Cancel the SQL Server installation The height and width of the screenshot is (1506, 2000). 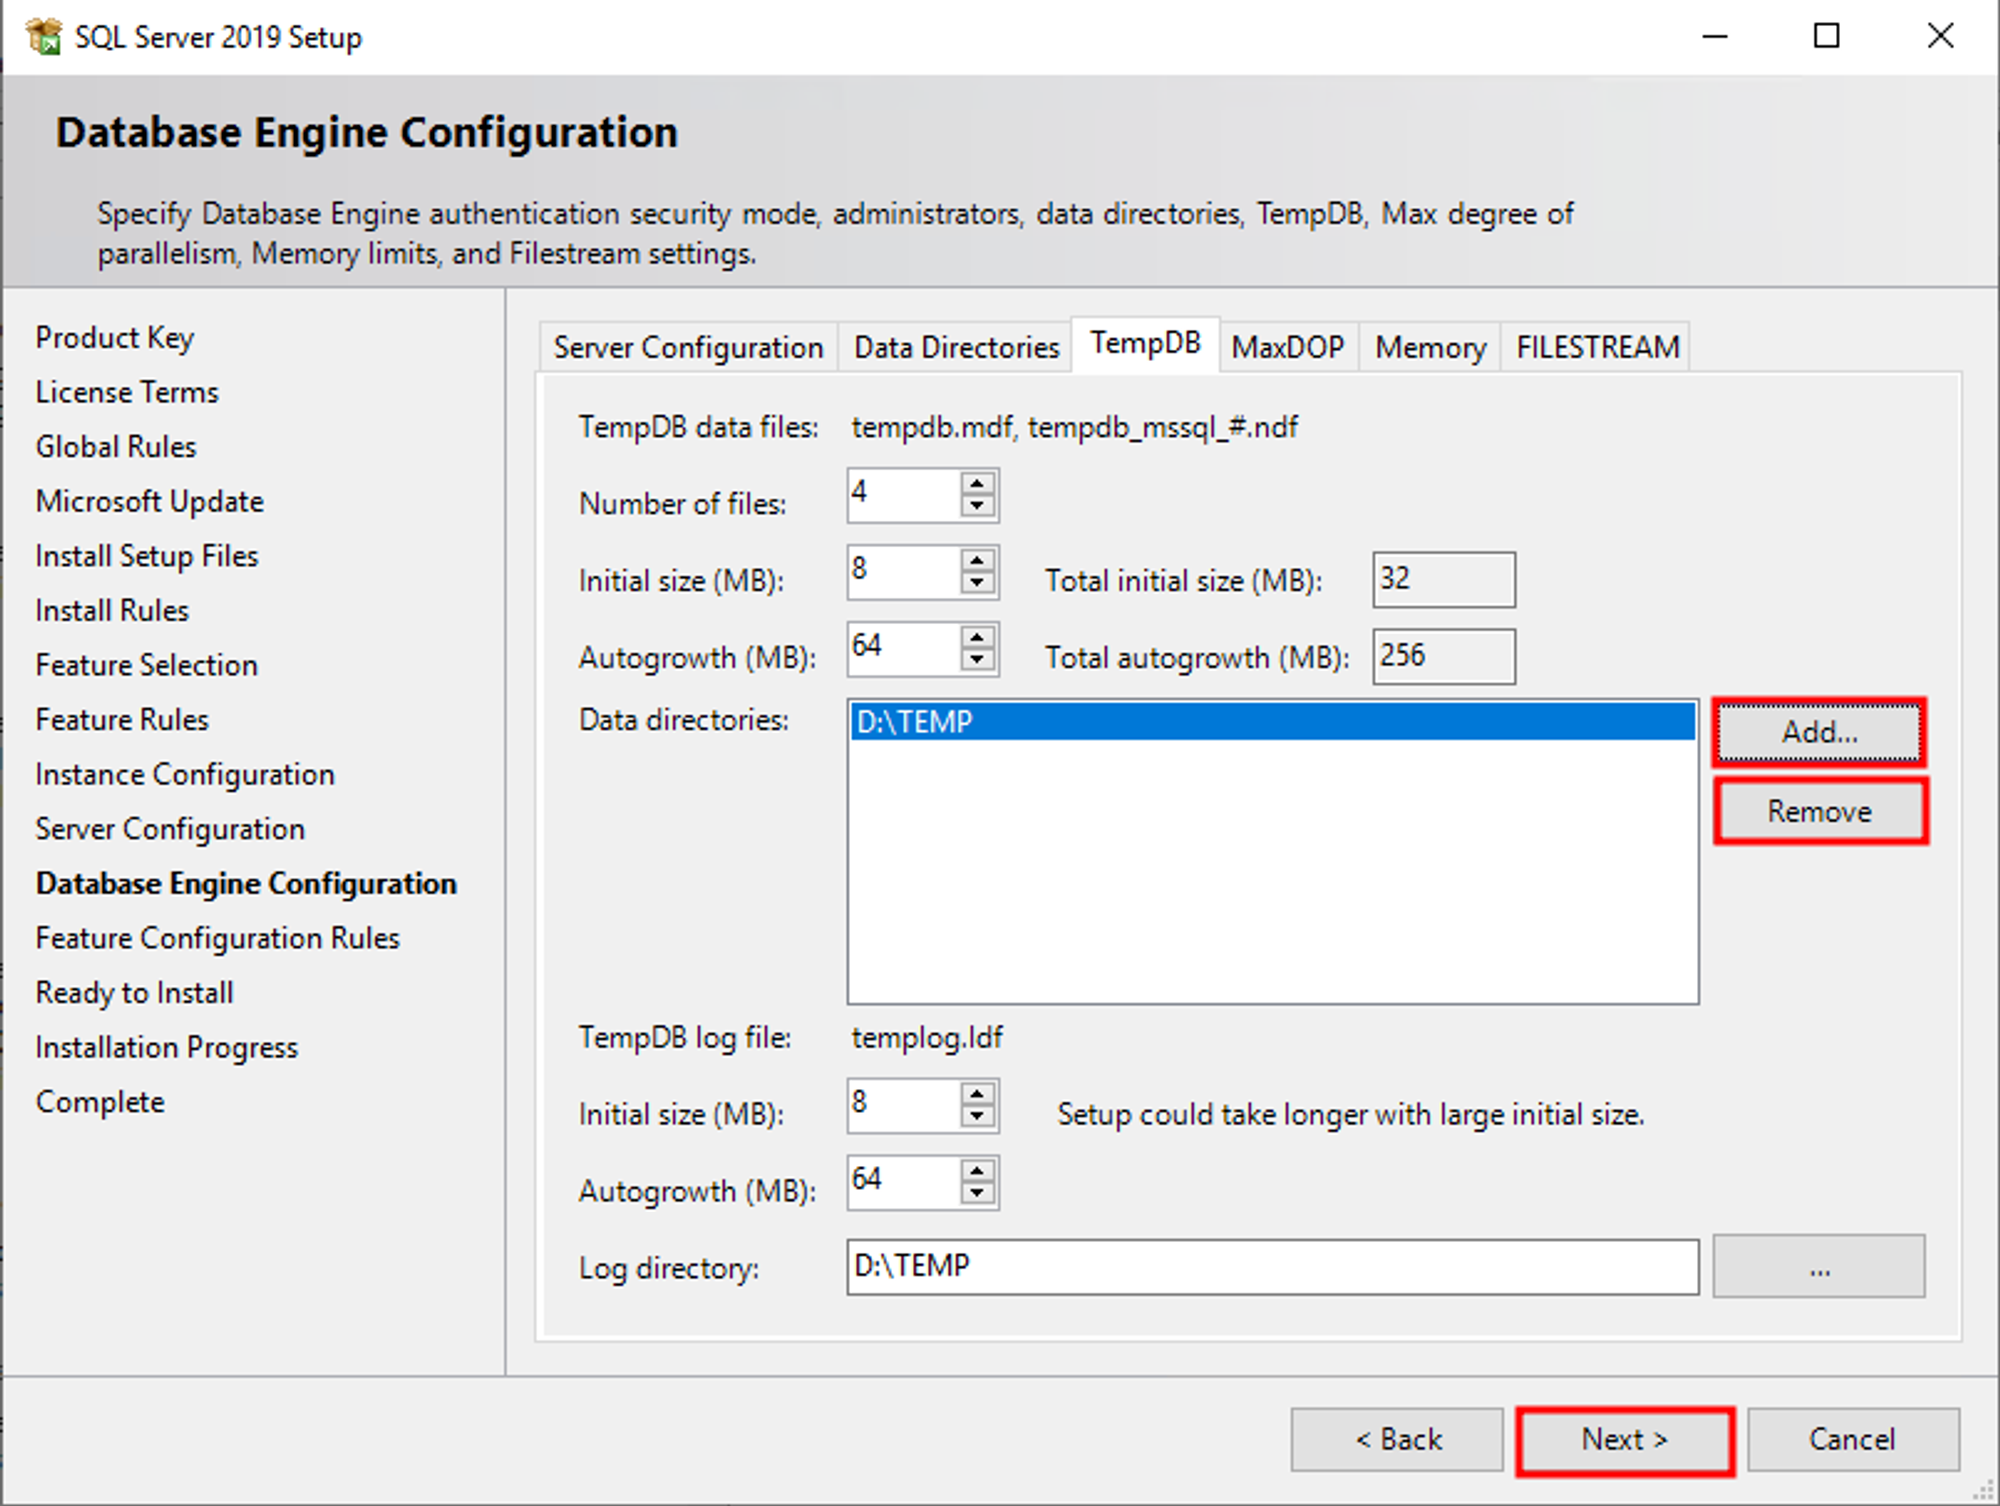pos(1852,1439)
